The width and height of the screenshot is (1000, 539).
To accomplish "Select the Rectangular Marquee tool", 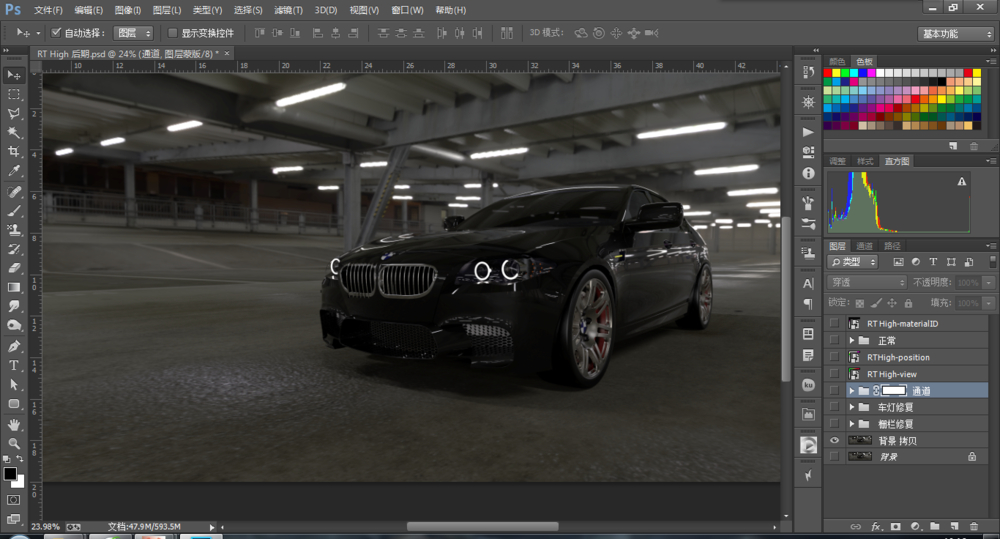I will 14,94.
